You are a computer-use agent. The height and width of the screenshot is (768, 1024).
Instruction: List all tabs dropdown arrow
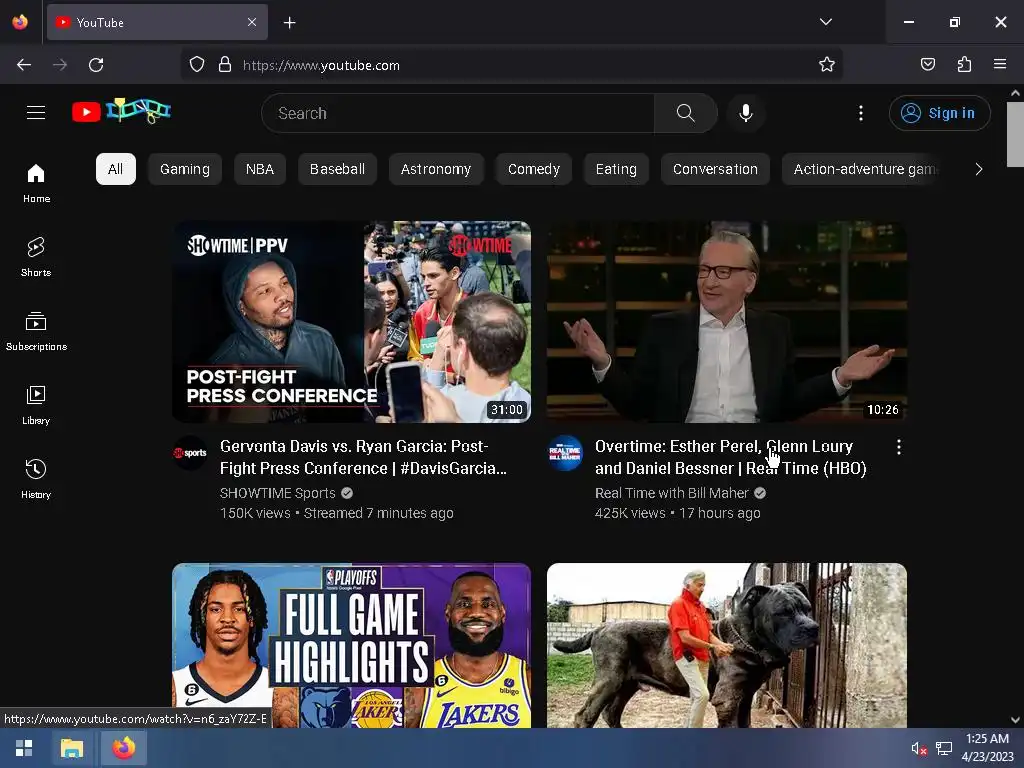pyautogui.click(x=825, y=22)
